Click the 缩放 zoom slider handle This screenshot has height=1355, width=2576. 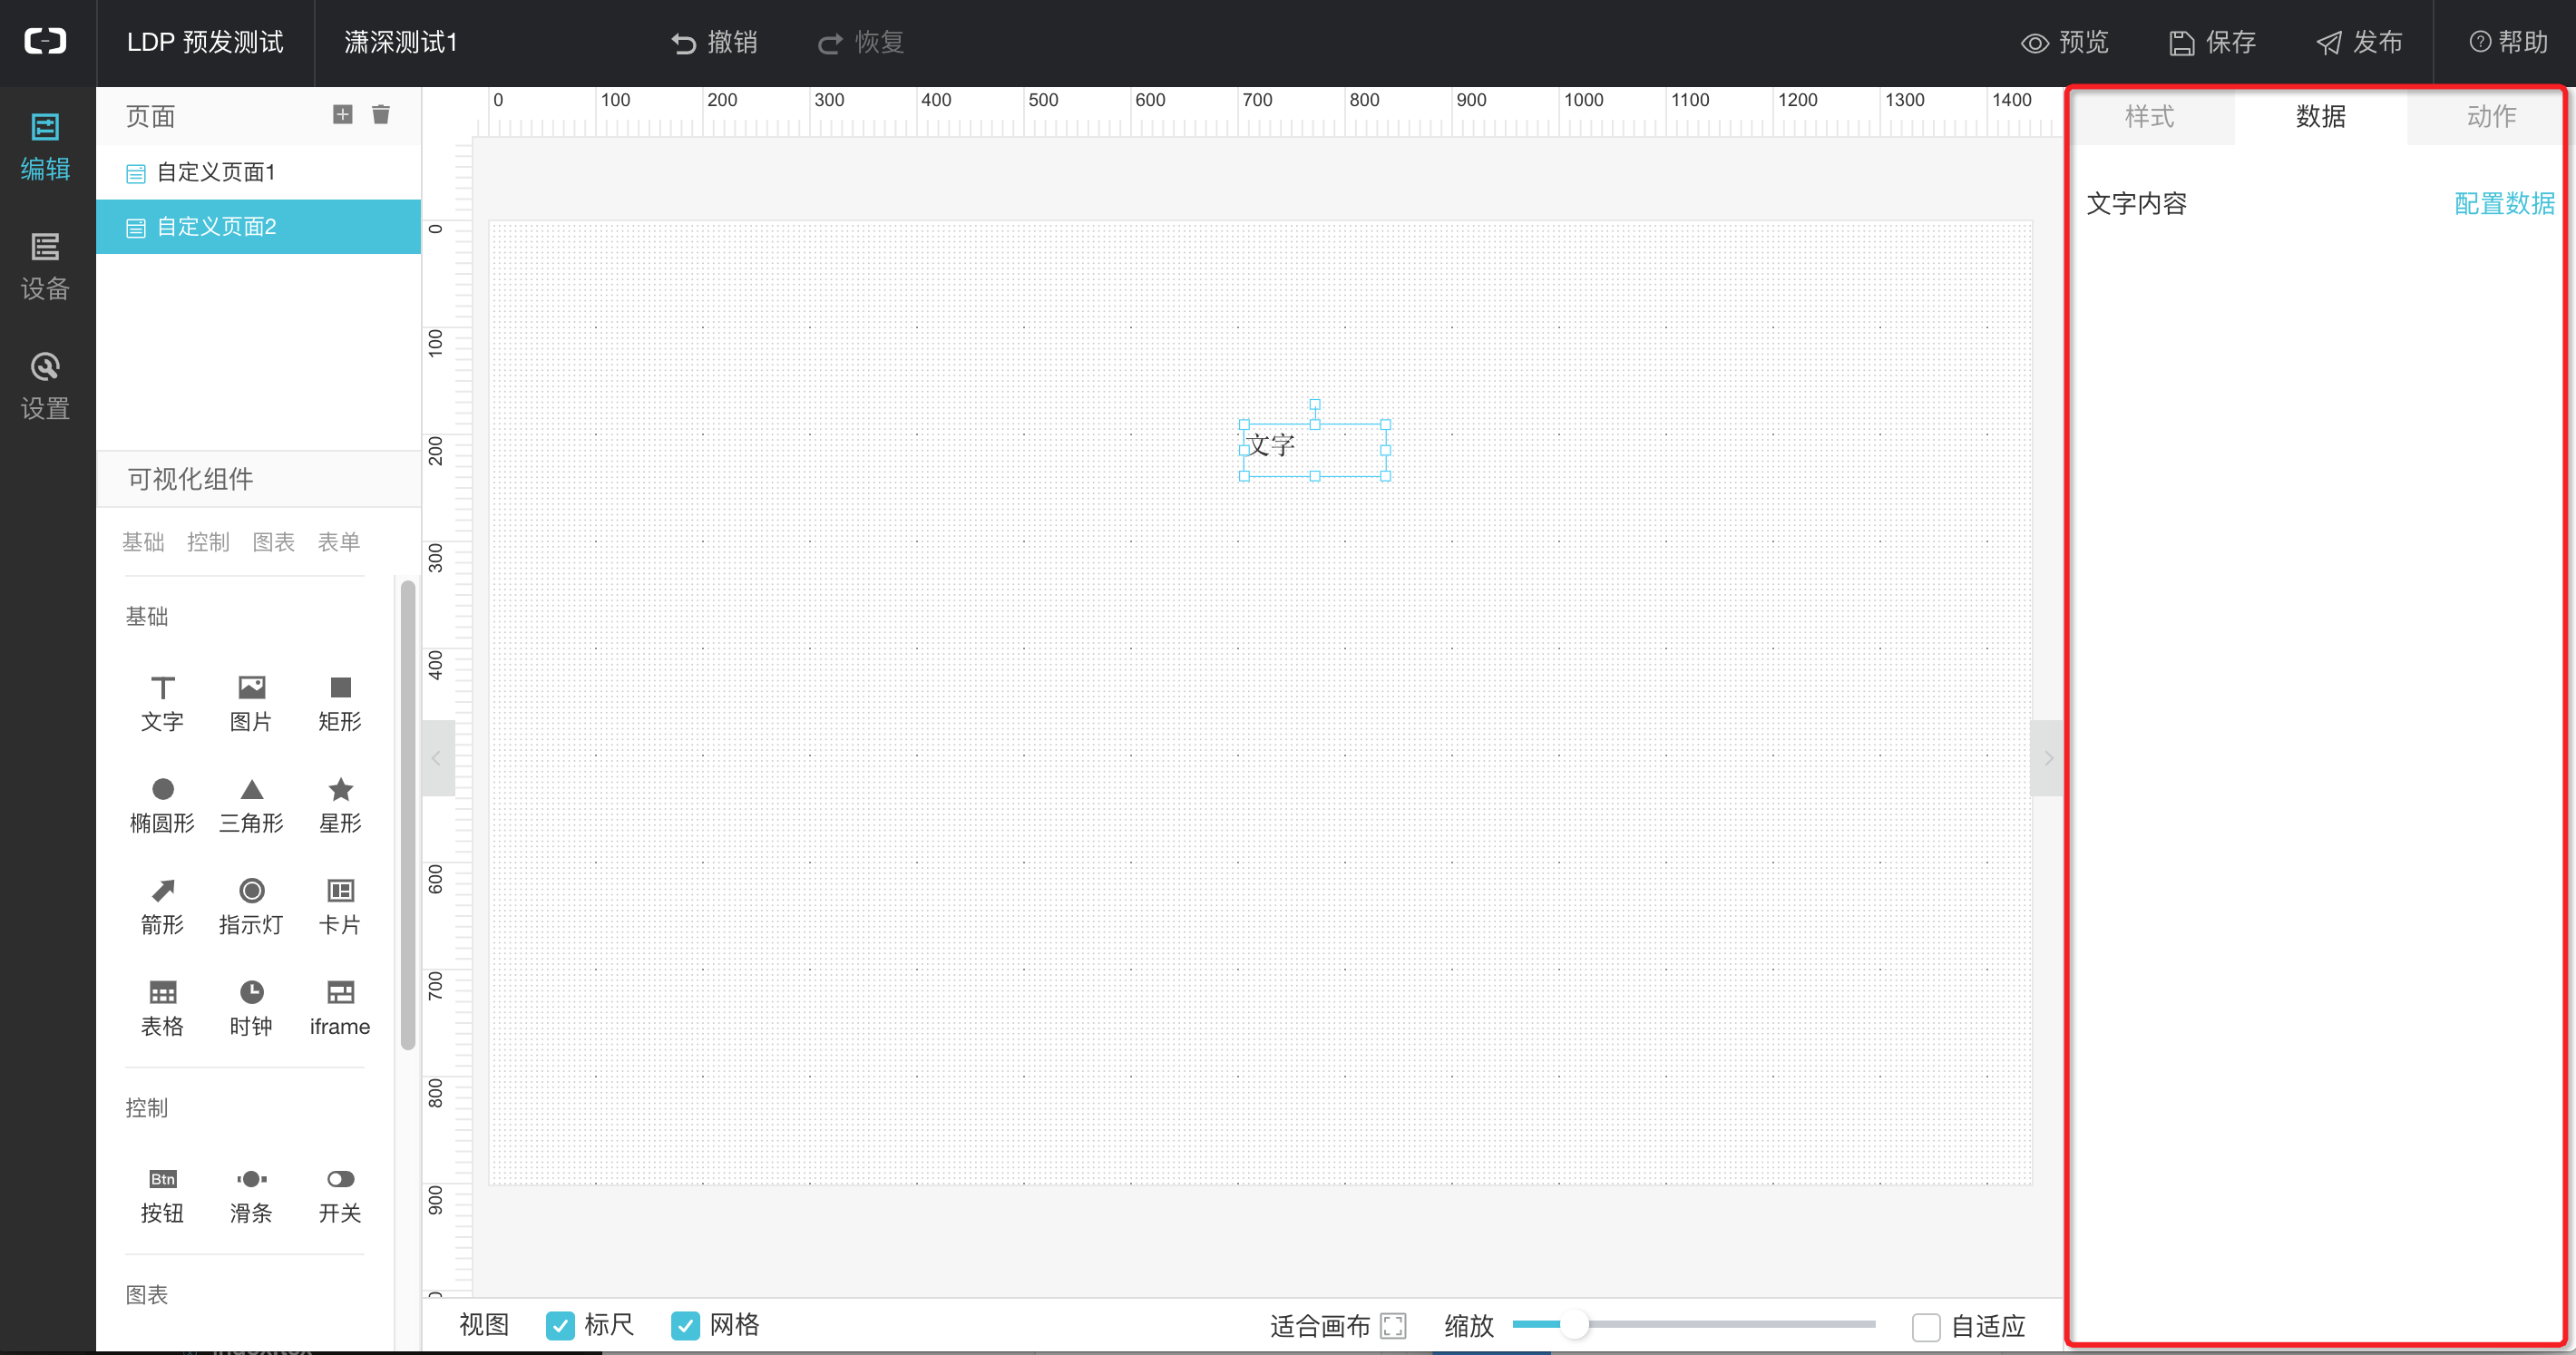click(1574, 1325)
